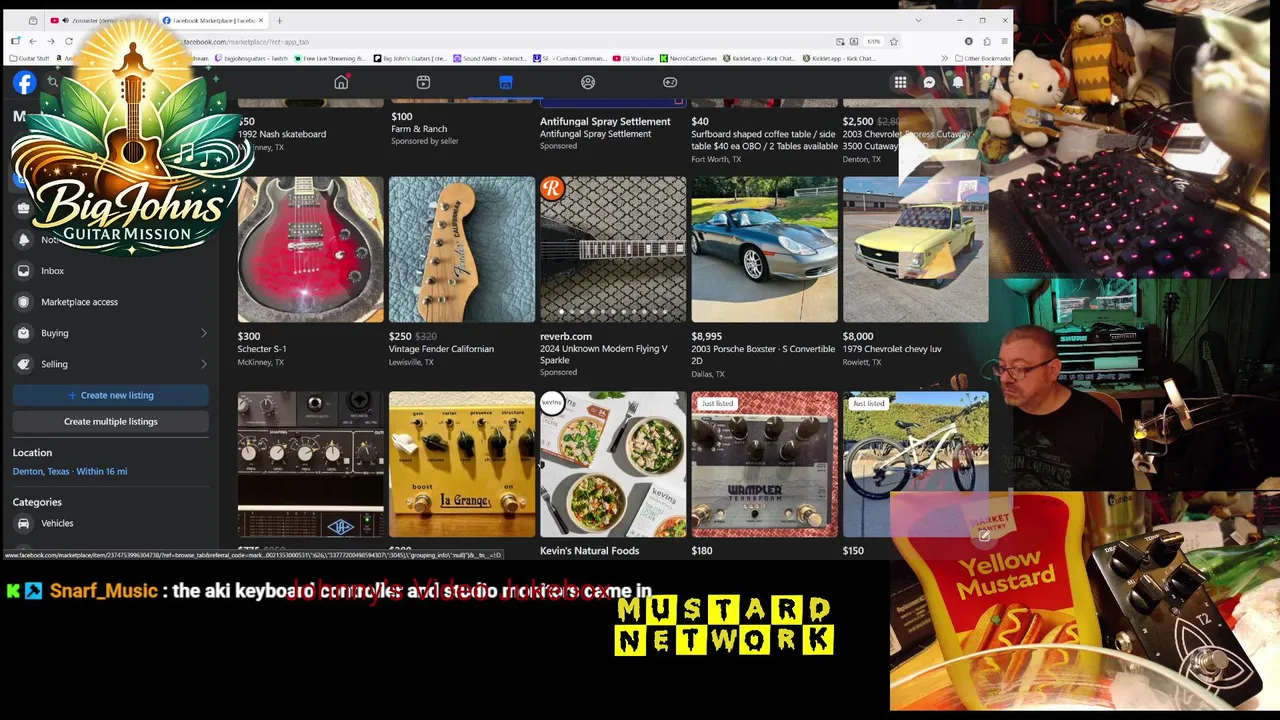Select the Marketplace tab icon
1280x720 pixels.
(506, 82)
